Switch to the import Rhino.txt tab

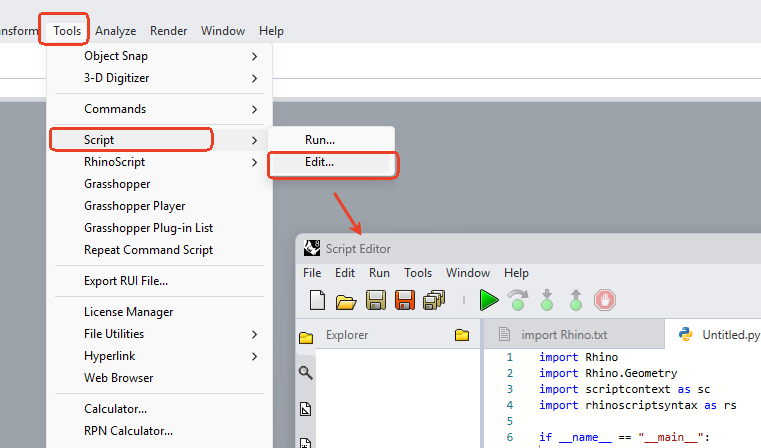(554, 334)
